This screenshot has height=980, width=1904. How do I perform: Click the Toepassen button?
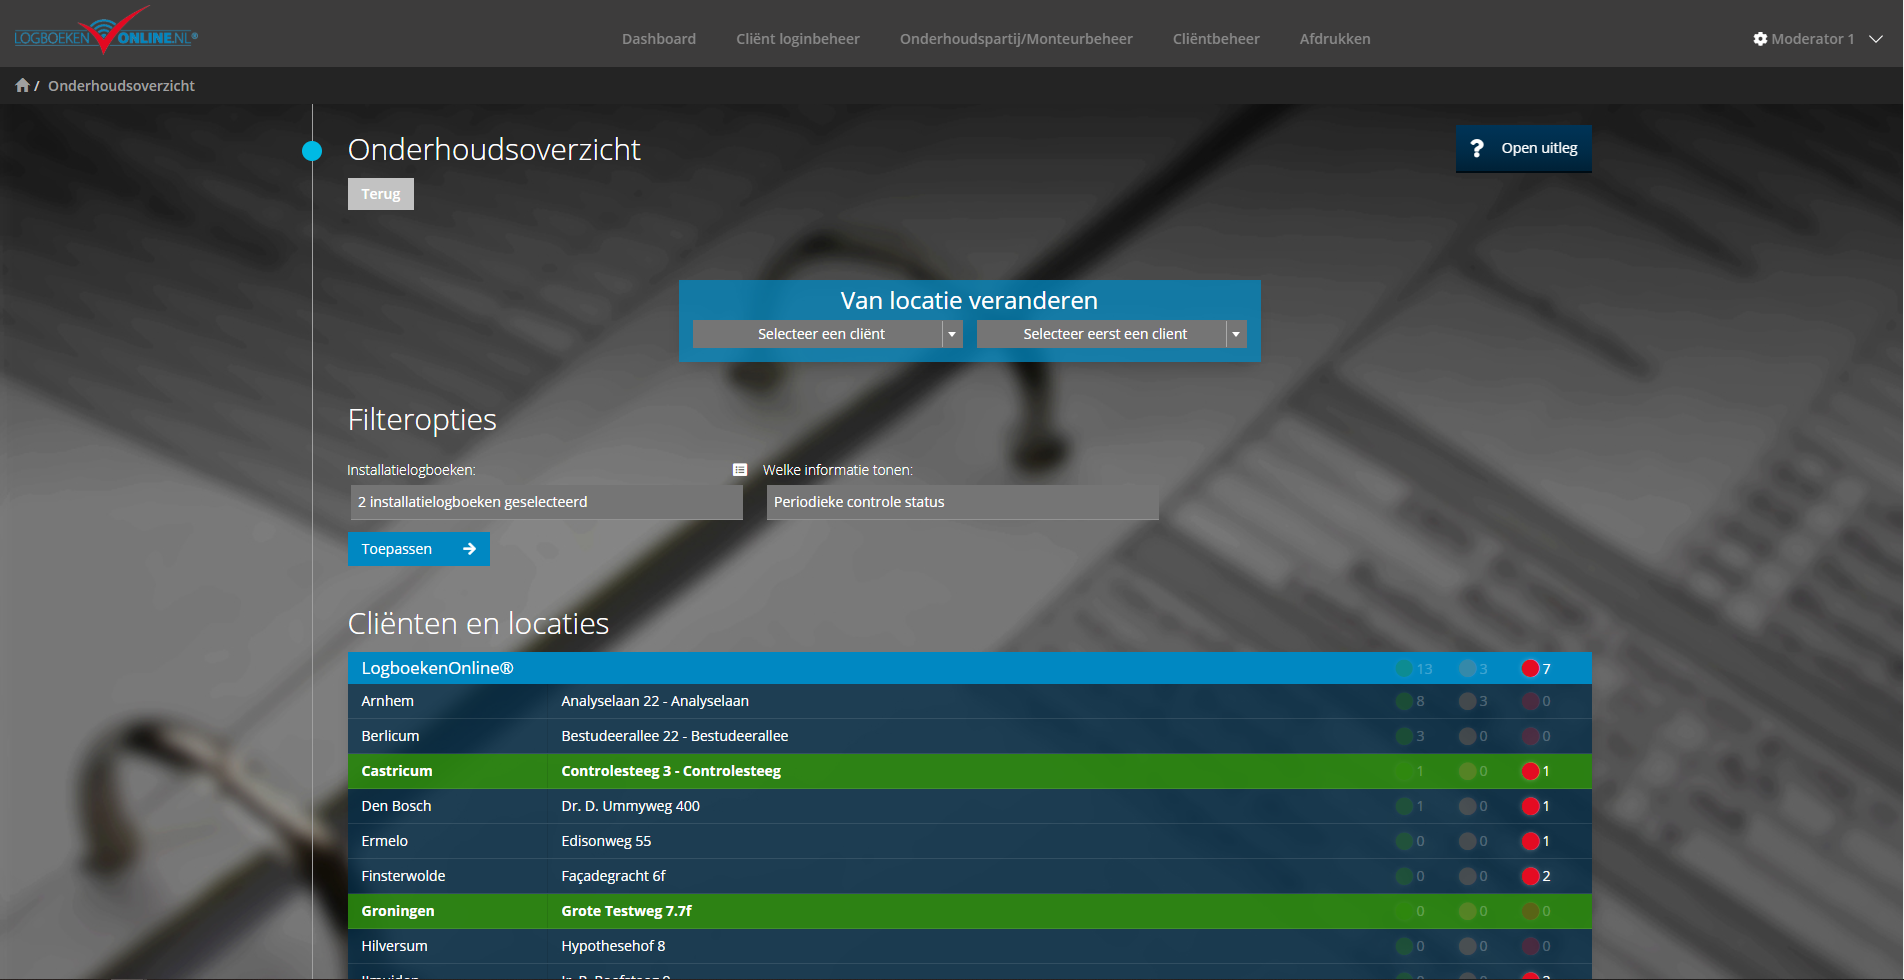[419, 549]
